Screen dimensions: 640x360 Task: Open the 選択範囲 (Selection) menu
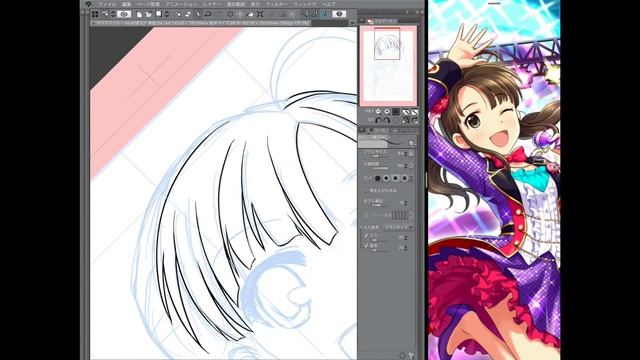(x=236, y=4)
